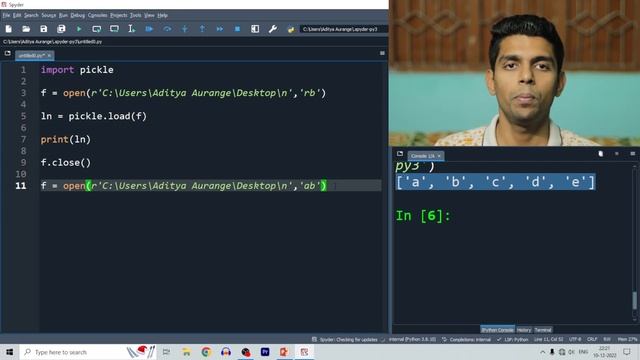Start debugging the file
Viewport: 640px width, 360px height.
(x=149, y=29)
